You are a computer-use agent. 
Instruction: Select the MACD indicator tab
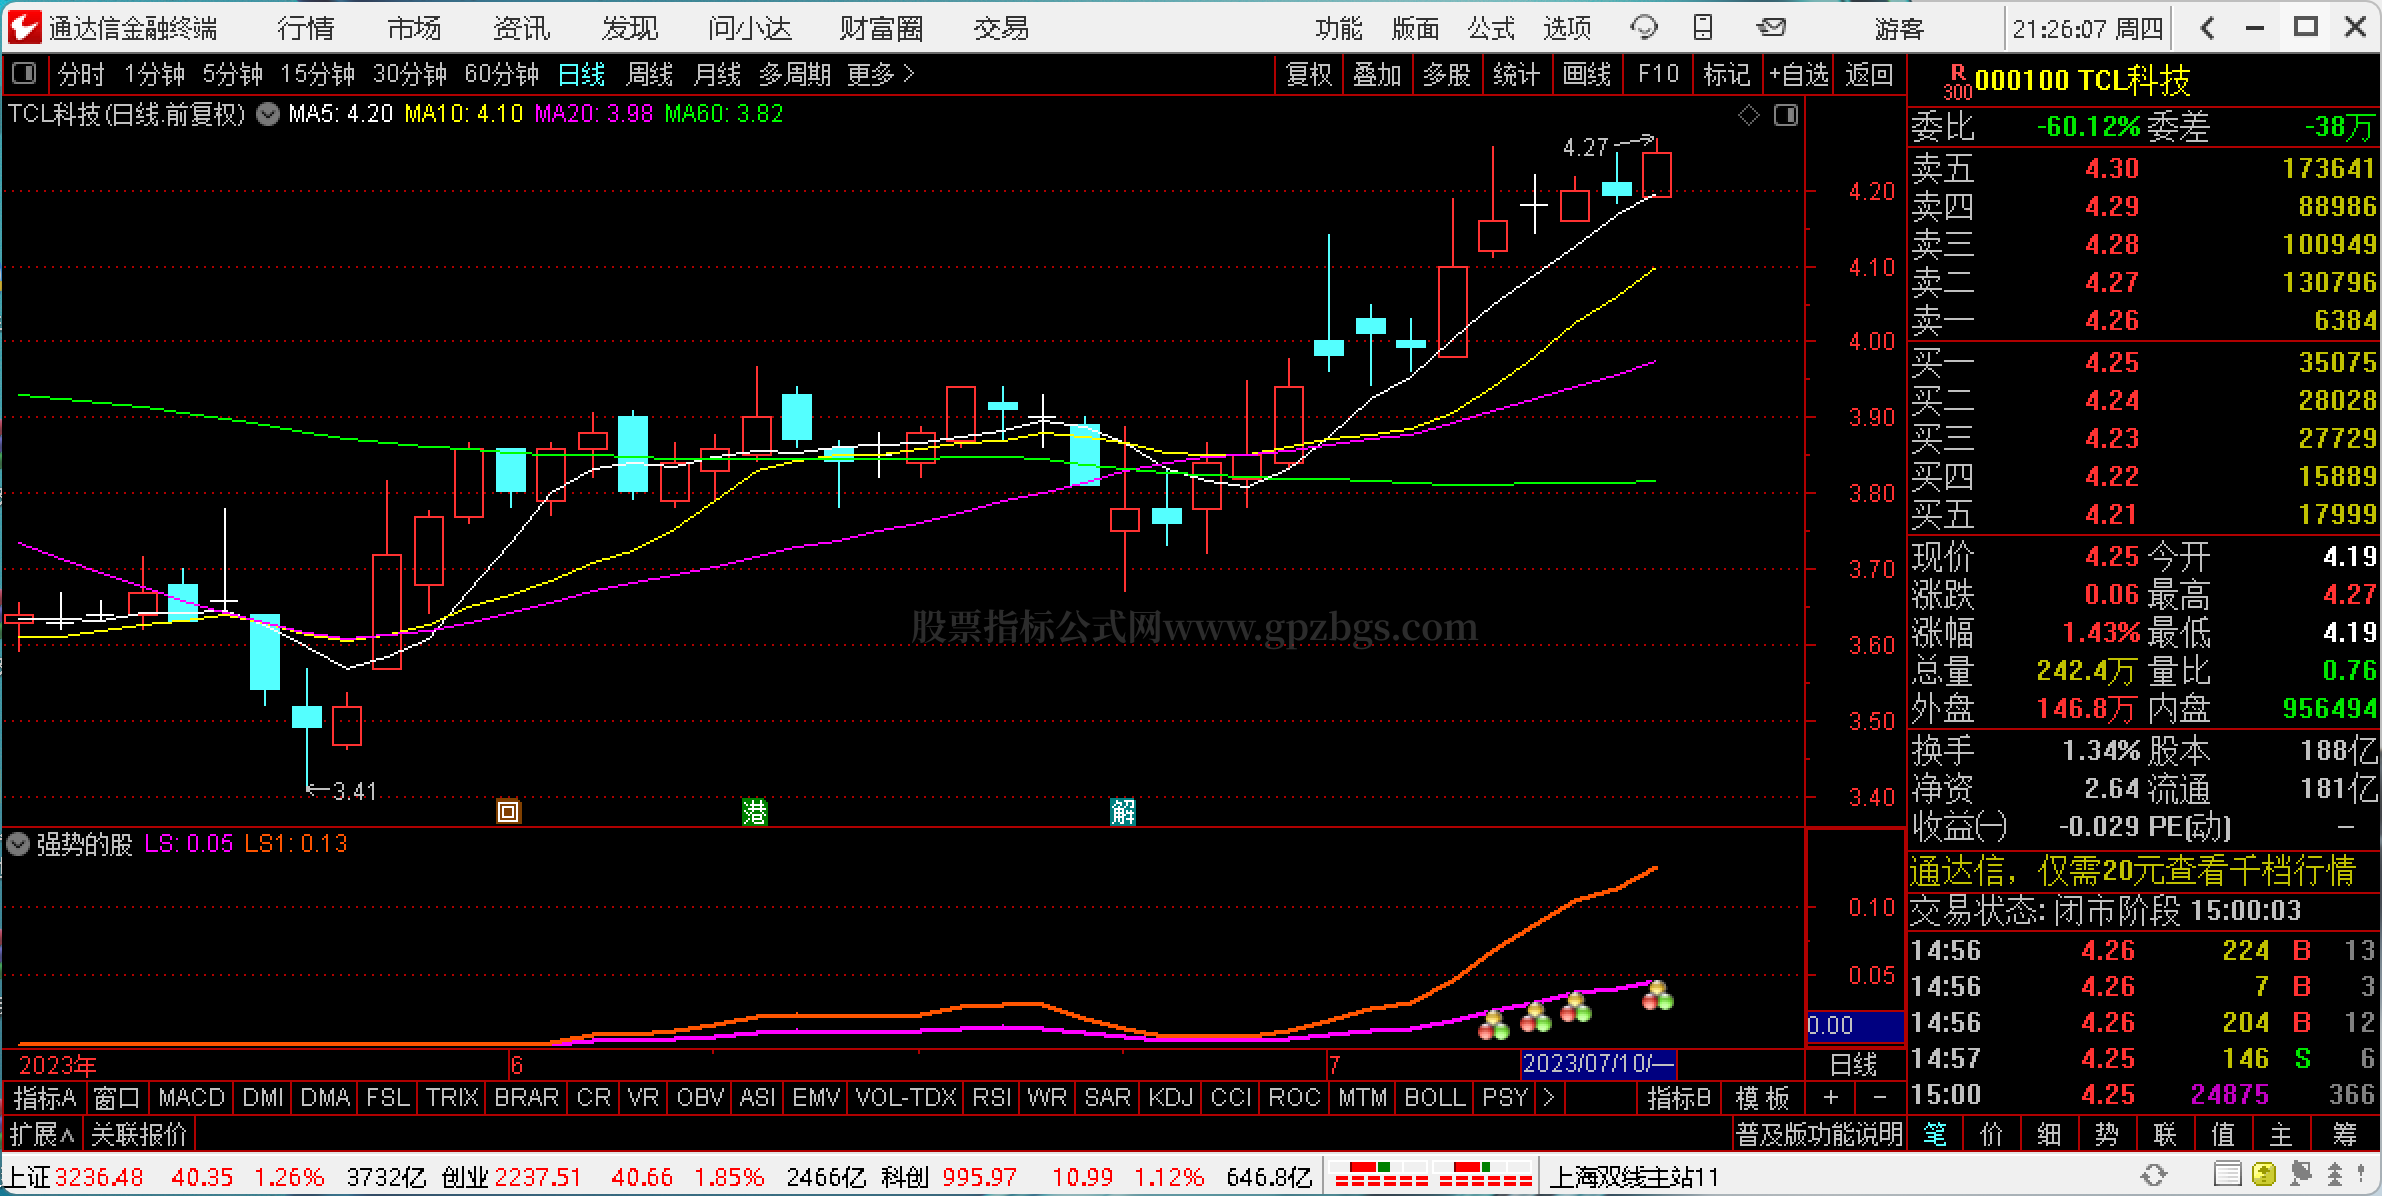click(191, 1097)
